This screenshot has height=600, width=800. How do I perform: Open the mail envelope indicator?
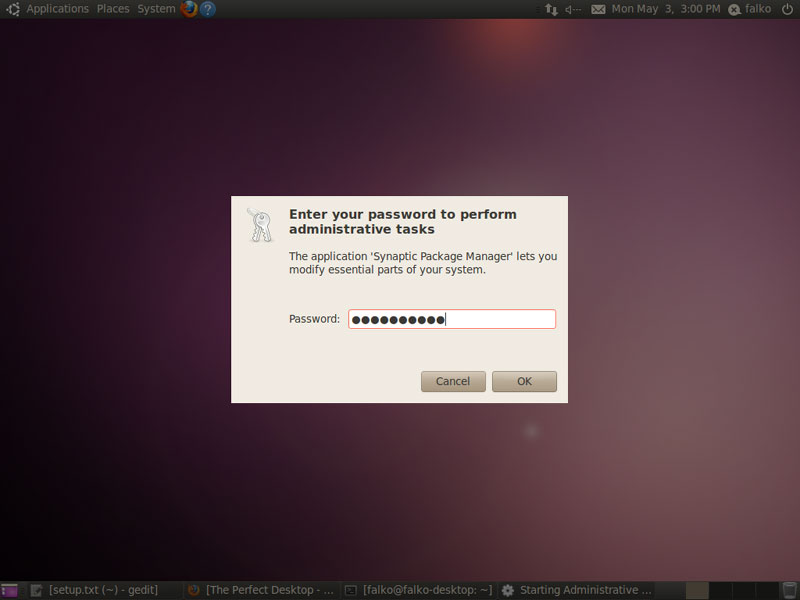[x=598, y=9]
